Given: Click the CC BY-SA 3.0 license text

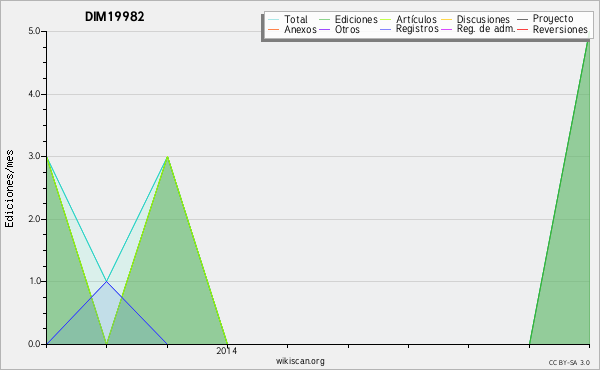Looking at the screenshot, I should [x=569, y=363].
